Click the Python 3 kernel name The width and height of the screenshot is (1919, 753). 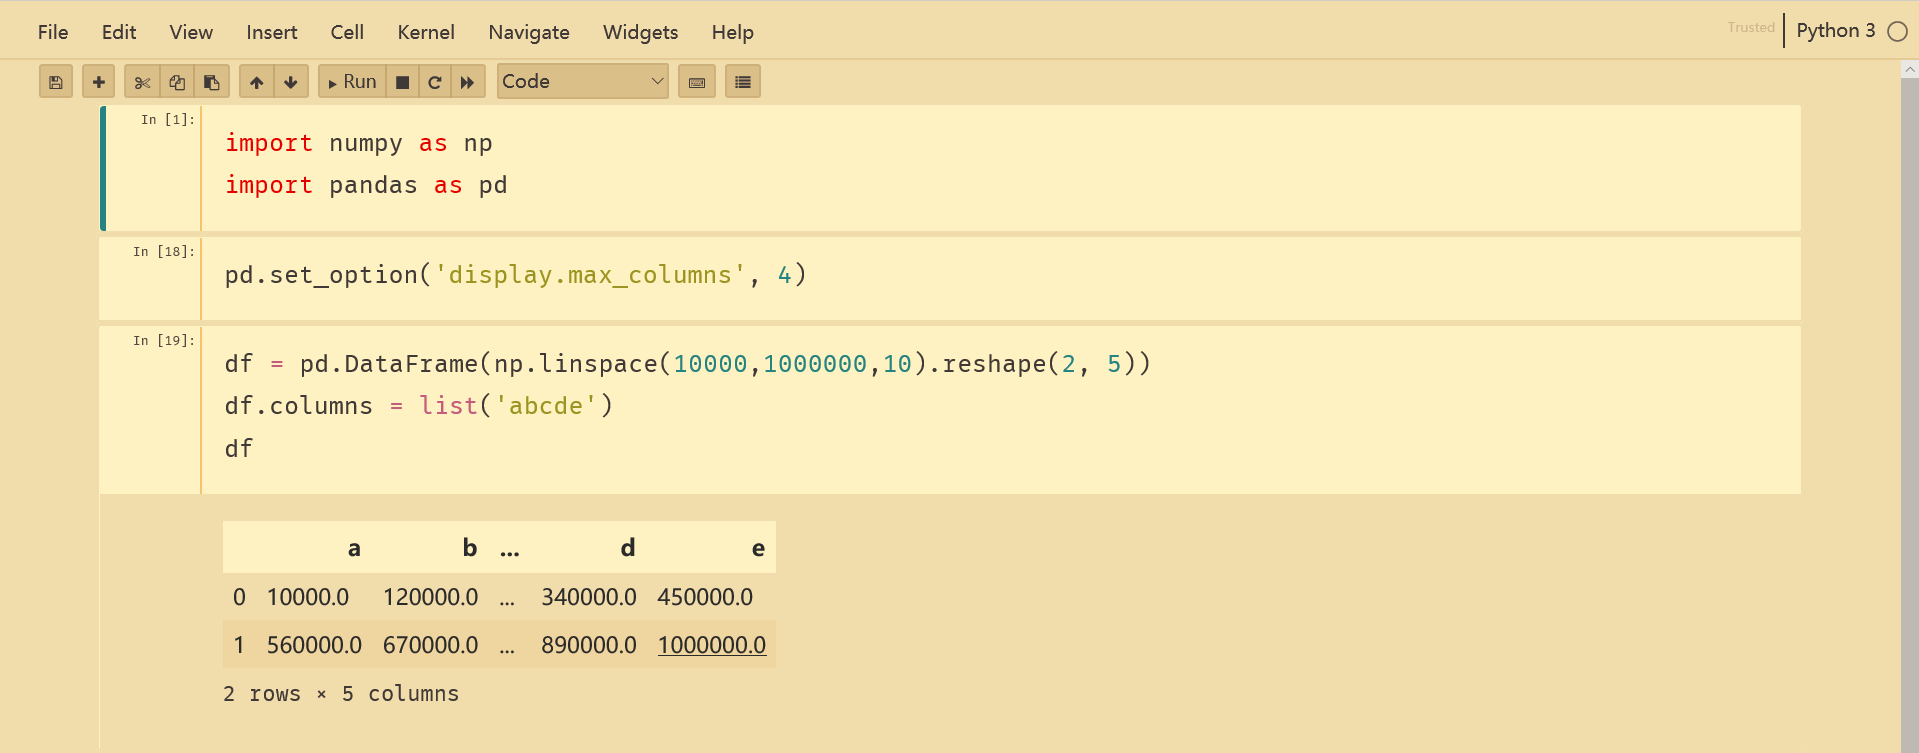1836,30
